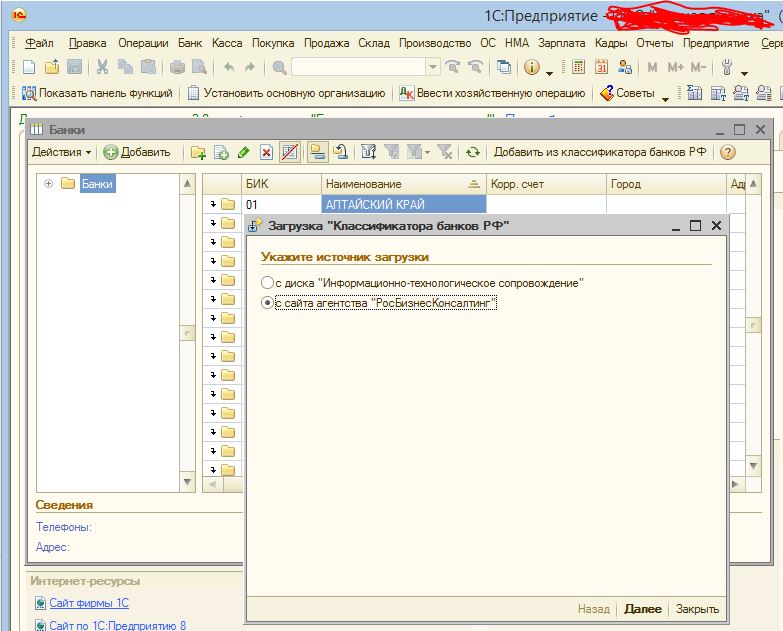The height and width of the screenshot is (631, 783).
Task: Open dropdown arrow next to wrench icon
Action: [744, 73]
